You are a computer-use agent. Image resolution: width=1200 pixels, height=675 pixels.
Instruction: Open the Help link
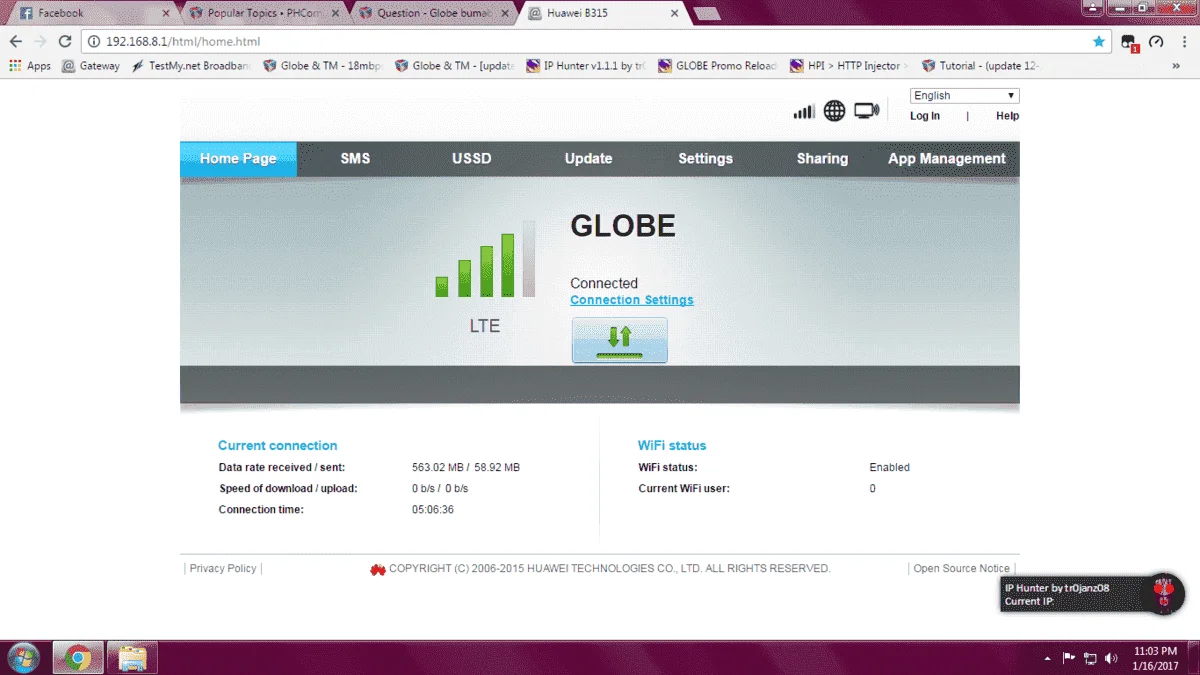1007,116
